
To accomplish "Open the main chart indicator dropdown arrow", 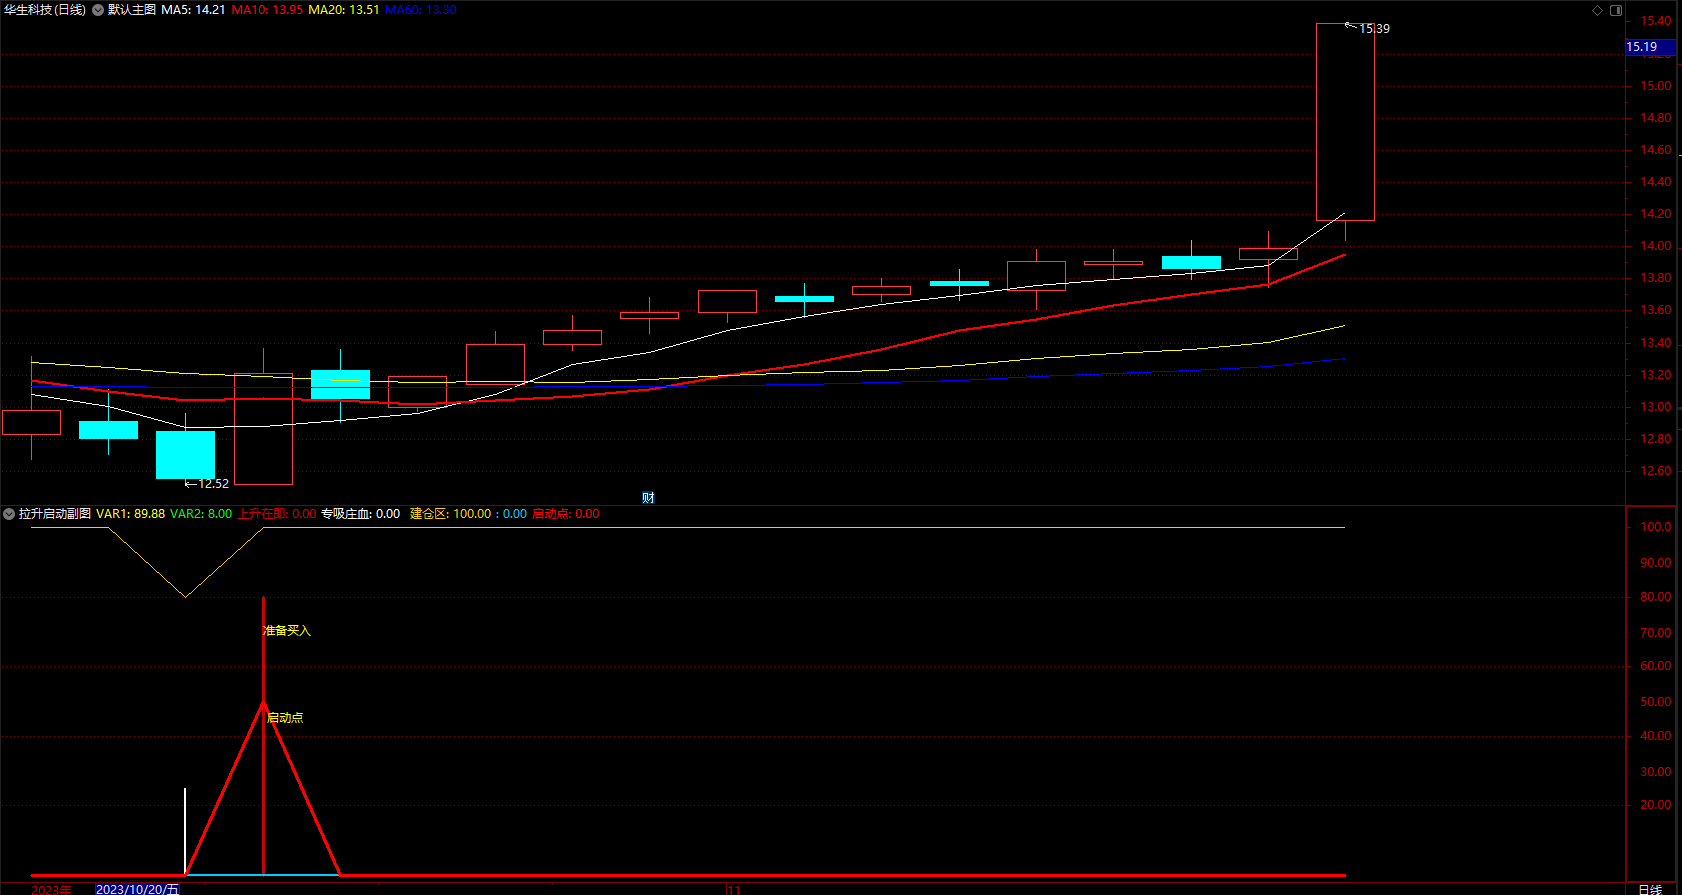I will click(x=98, y=10).
